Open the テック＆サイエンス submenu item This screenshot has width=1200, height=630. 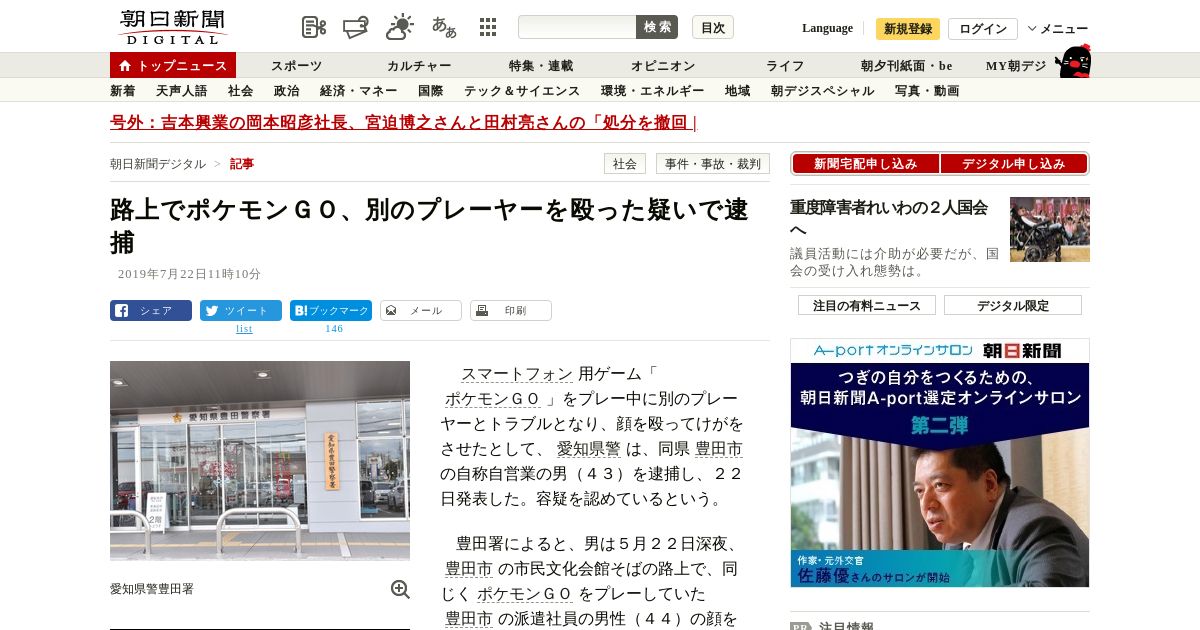click(522, 90)
